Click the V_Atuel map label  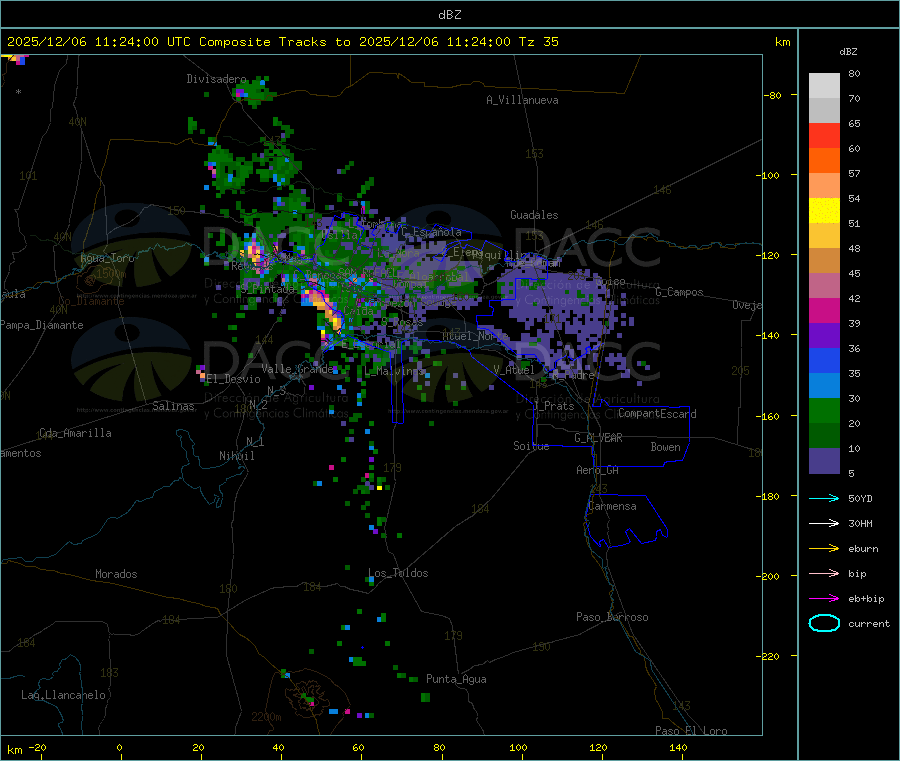[514, 370]
